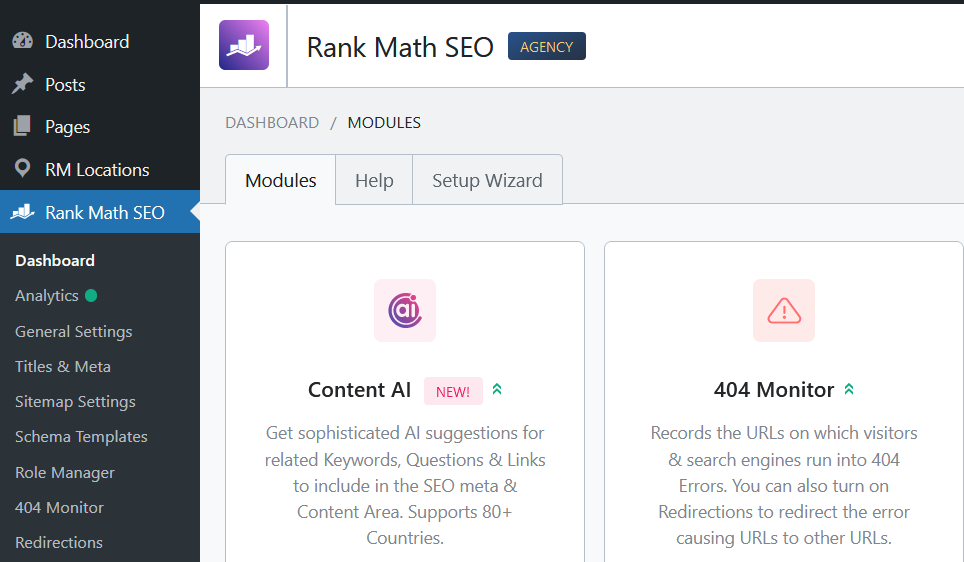Click the NEW! badge on Content AI

[453, 392]
